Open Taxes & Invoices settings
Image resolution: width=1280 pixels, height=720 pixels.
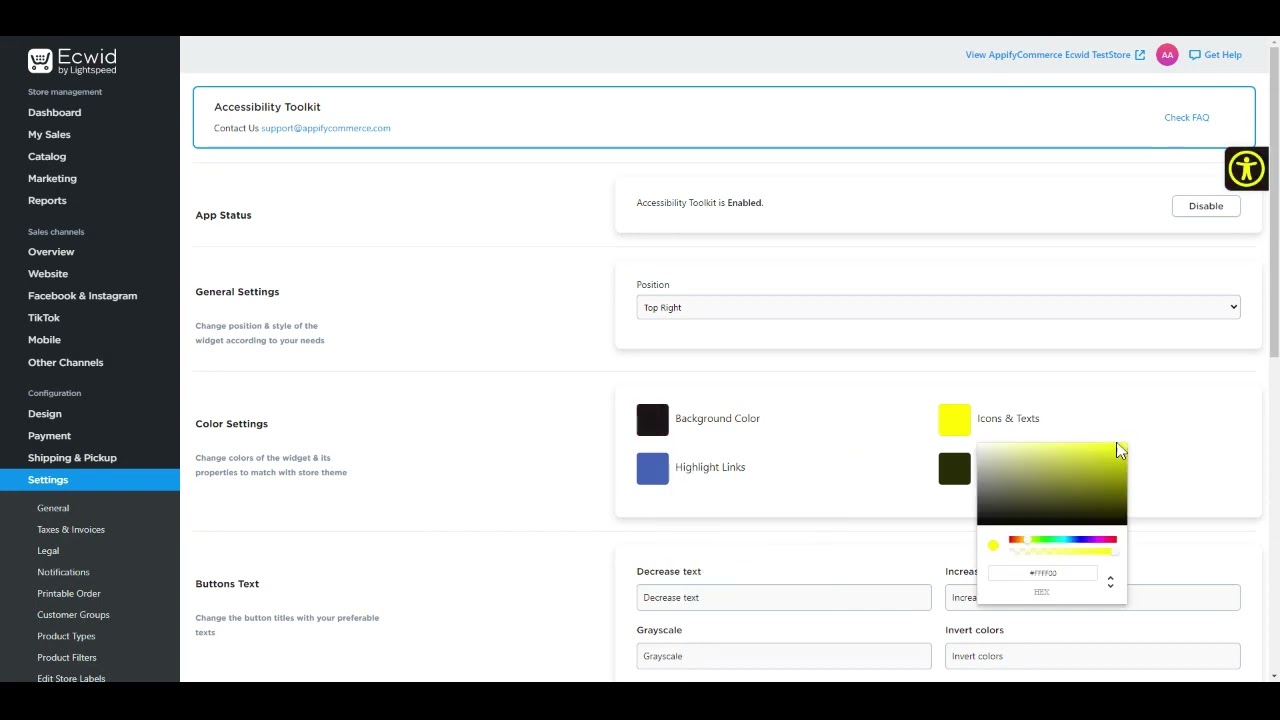point(71,530)
